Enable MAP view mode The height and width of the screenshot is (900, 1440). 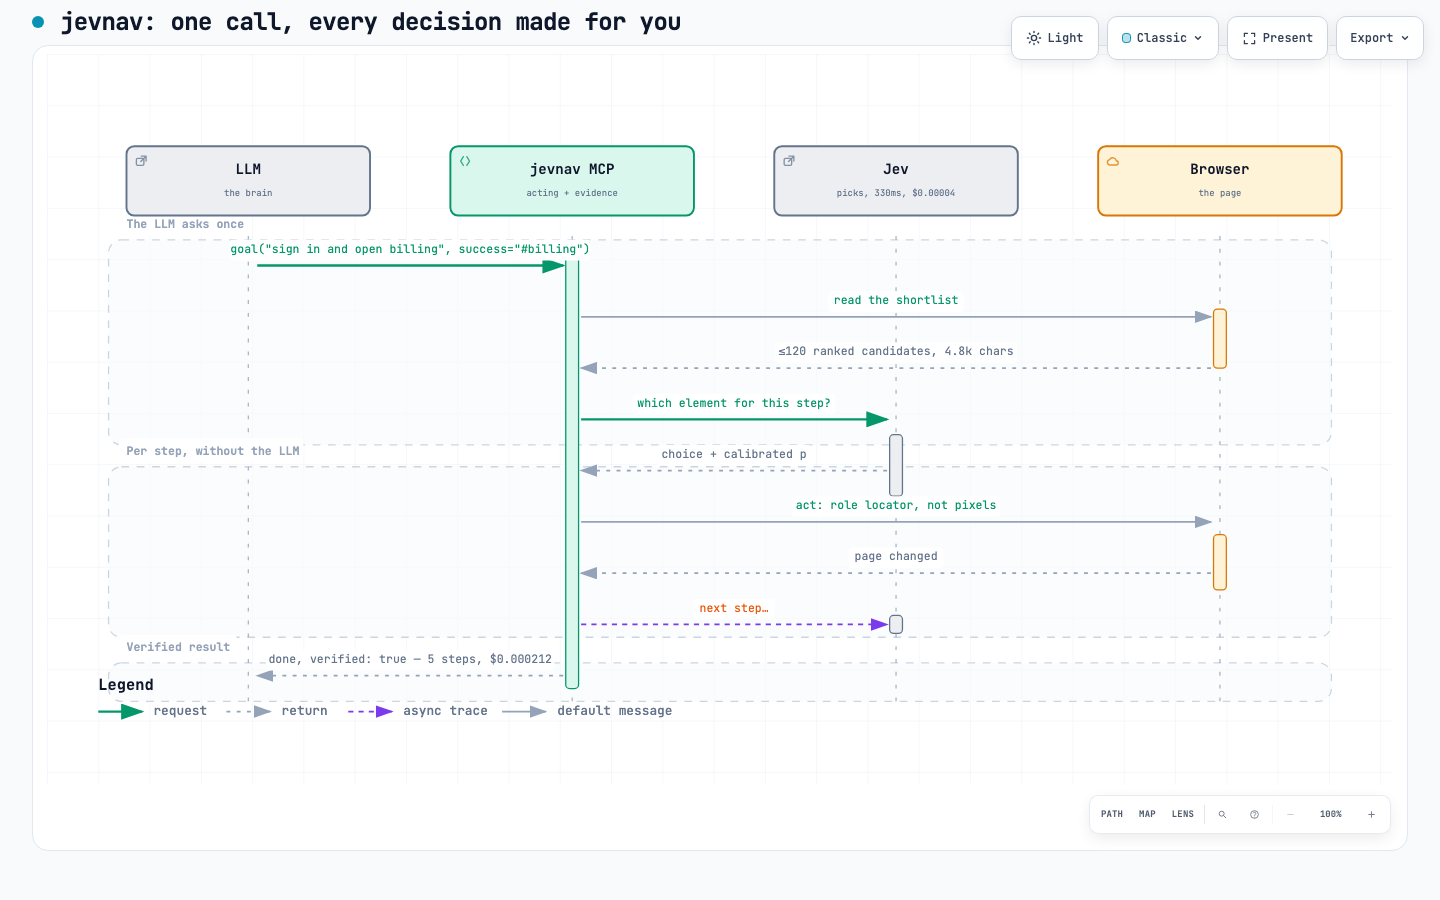coord(1147,814)
